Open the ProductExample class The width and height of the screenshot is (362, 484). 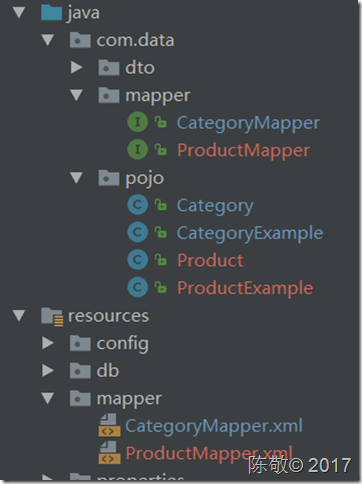coord(245,288)
